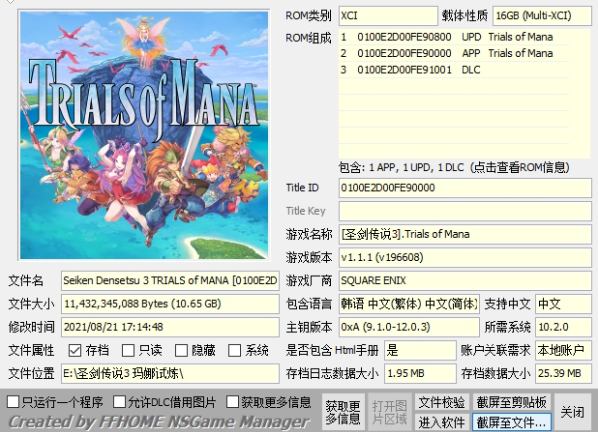Viewport: 598px width, 432px height.
Task: Select ROM row 2 APP Trials of Mana
Action: 454,53
